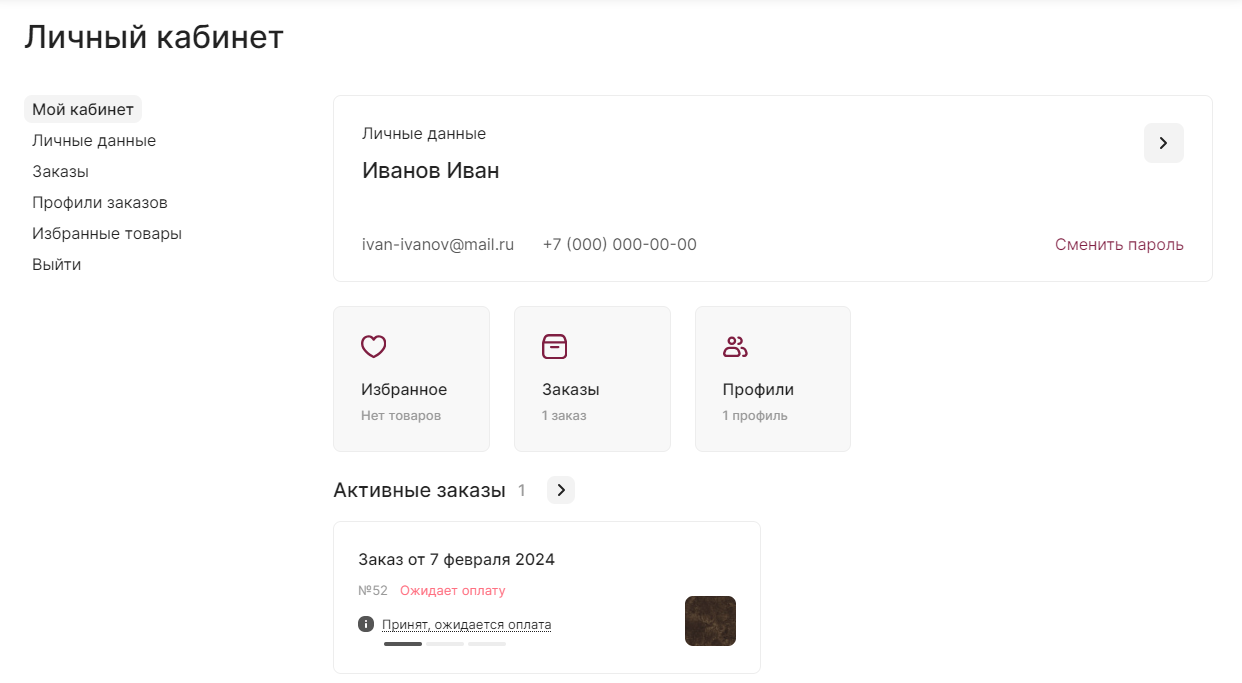Click the box icon in Заказы card
The height and width of the screenshot is (683, 1242).
(x=554, y=346)
